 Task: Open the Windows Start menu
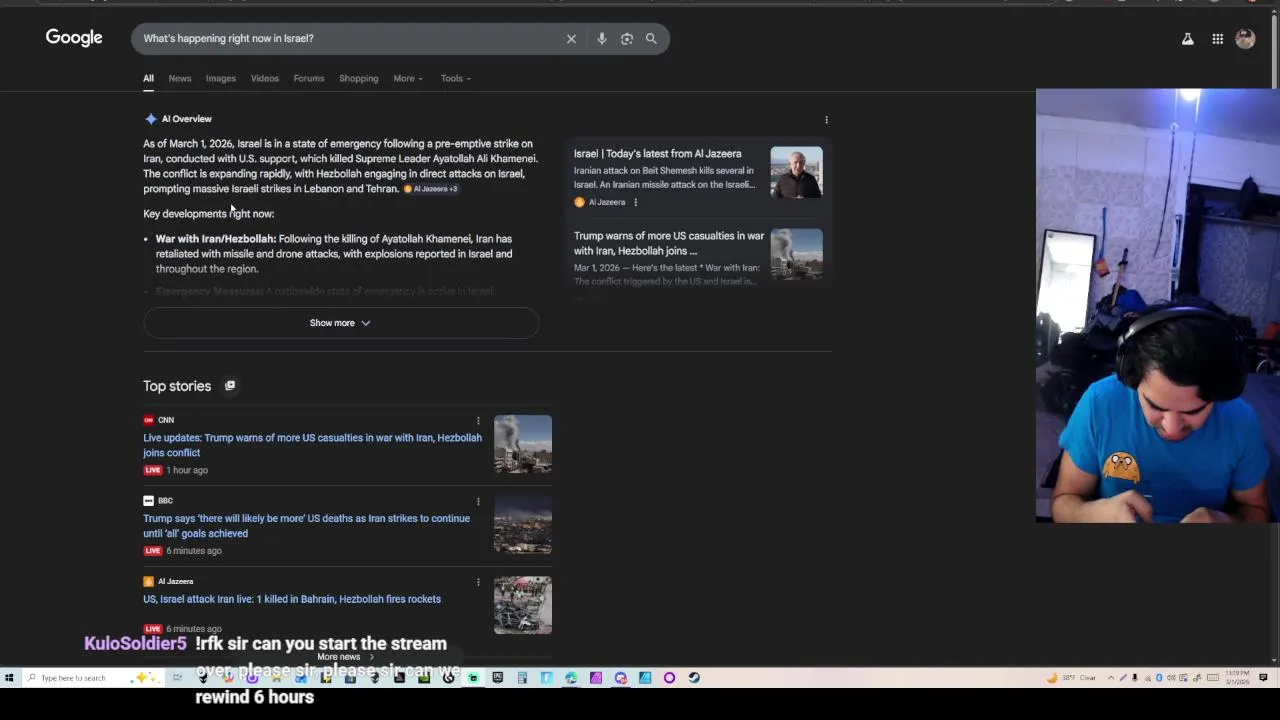[9, 678]
